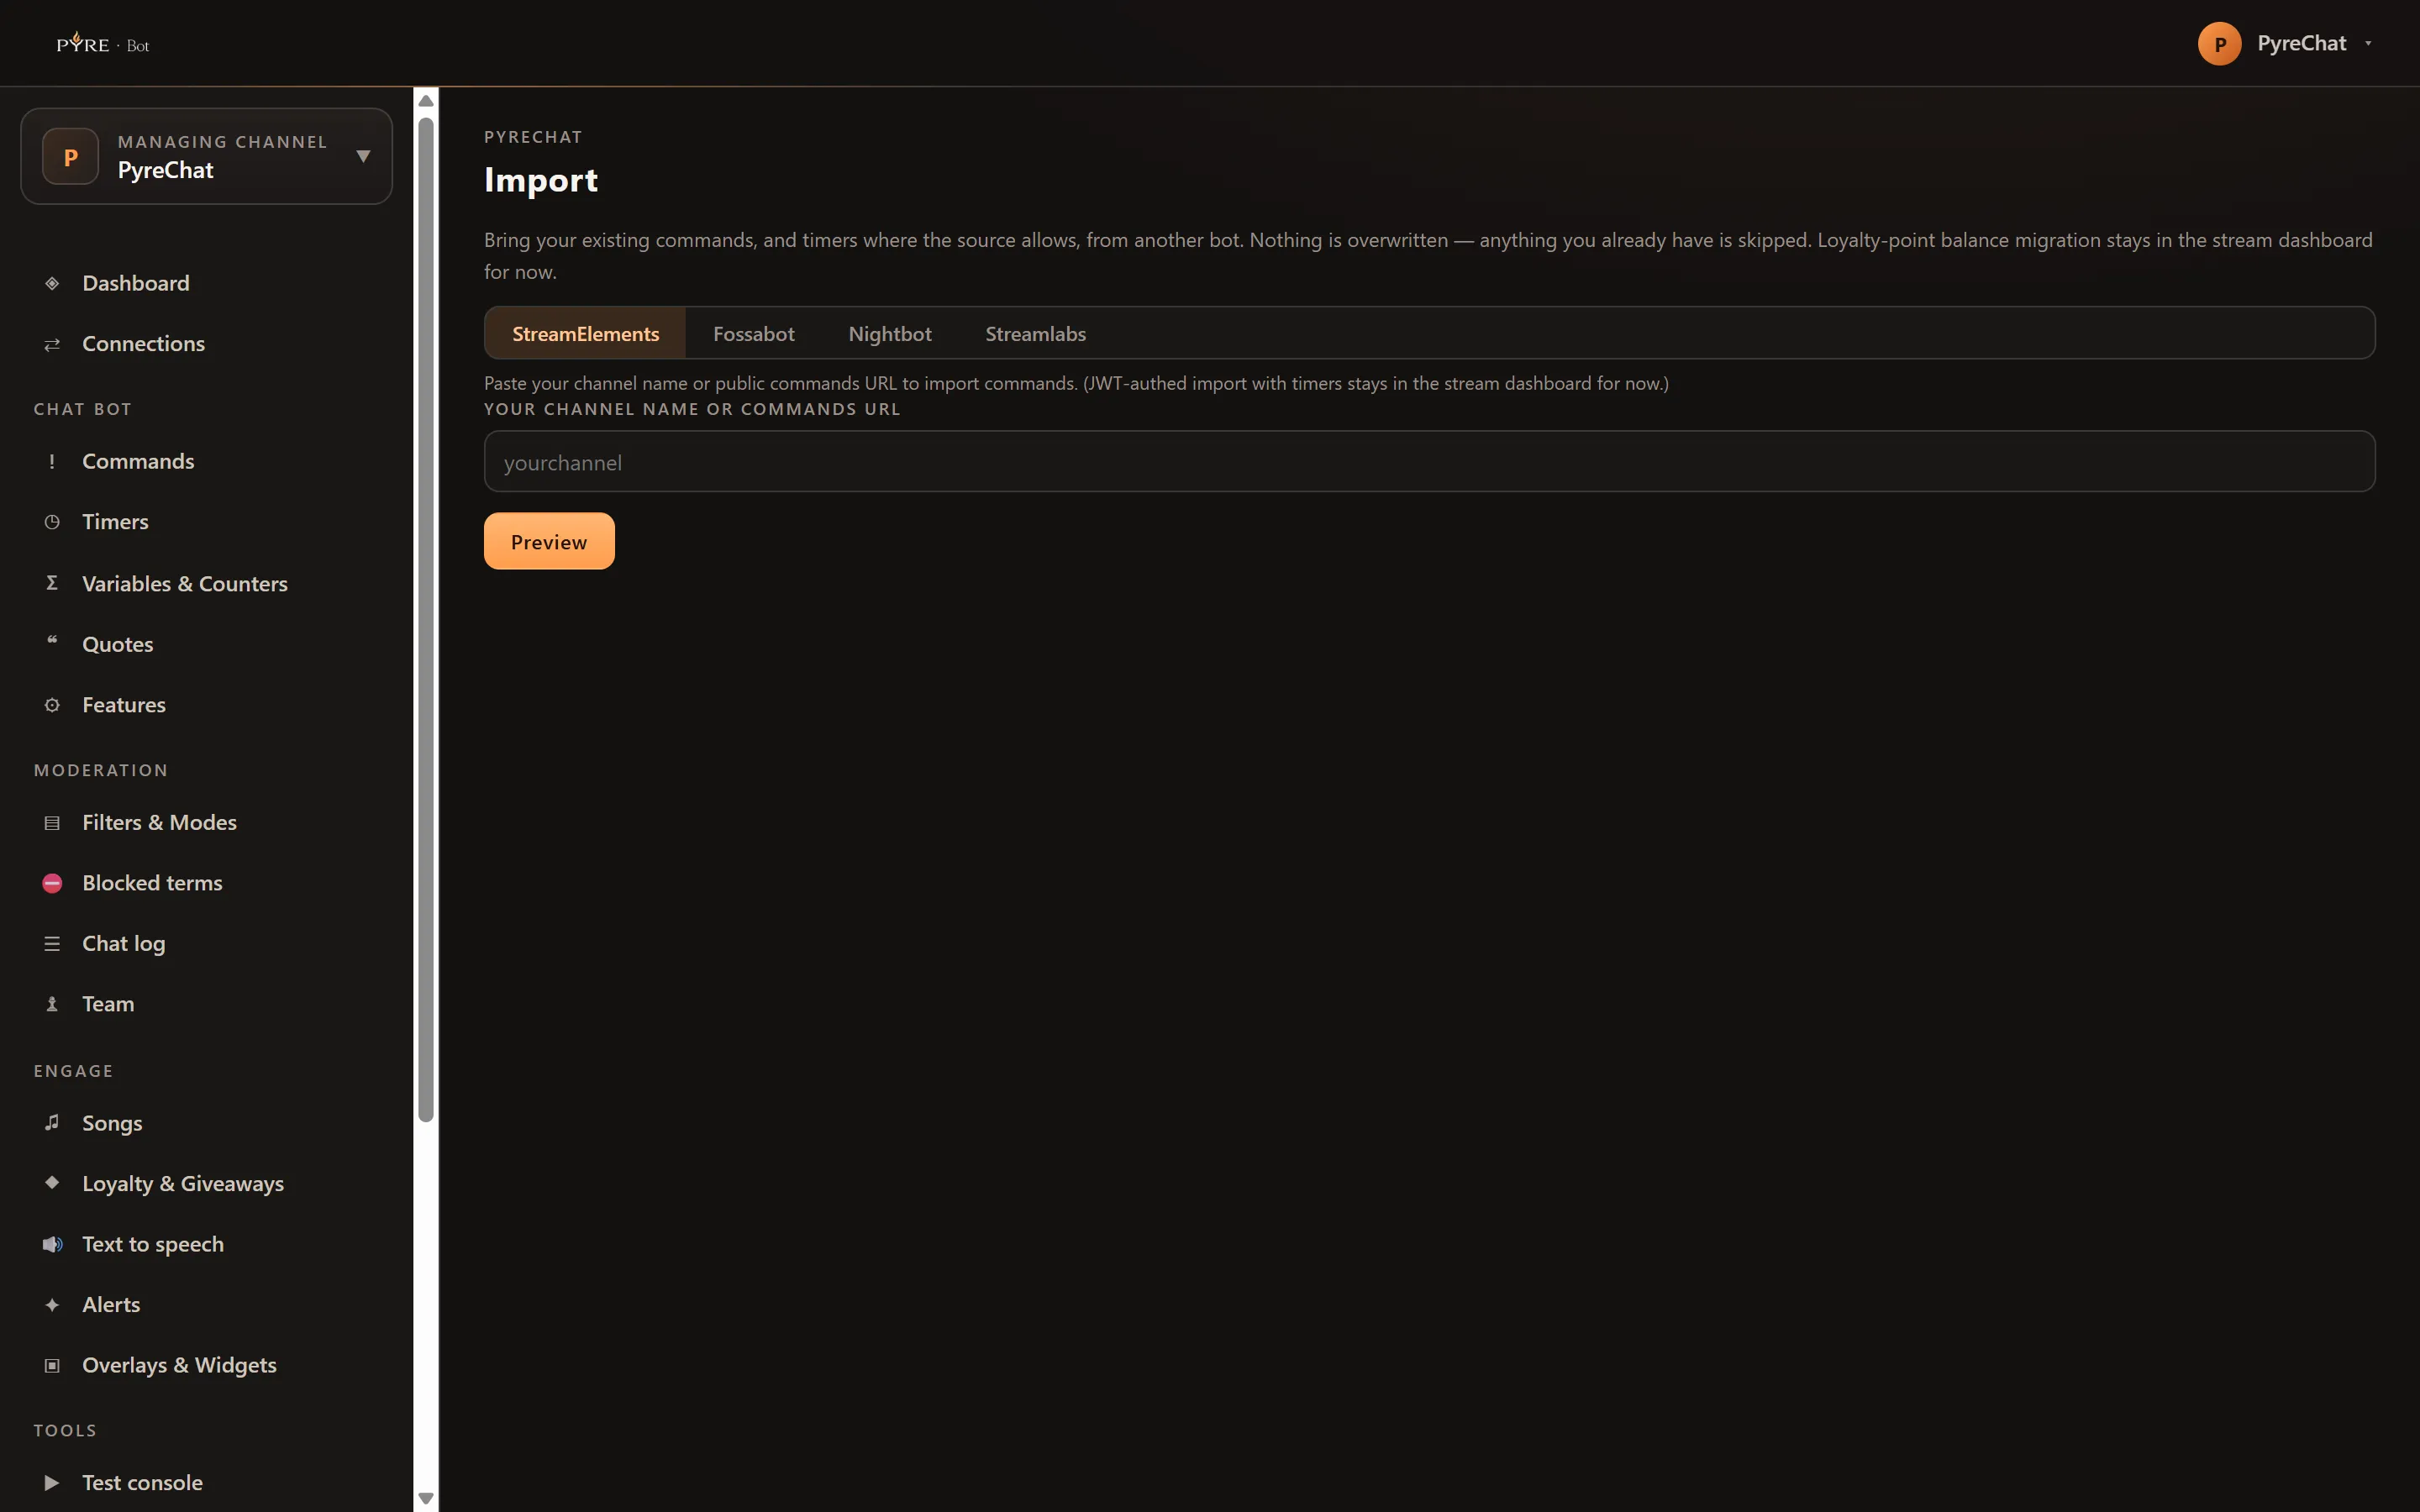
Task: Click the PyreChat avatar in the top bar
Action: pos(2219,44)
